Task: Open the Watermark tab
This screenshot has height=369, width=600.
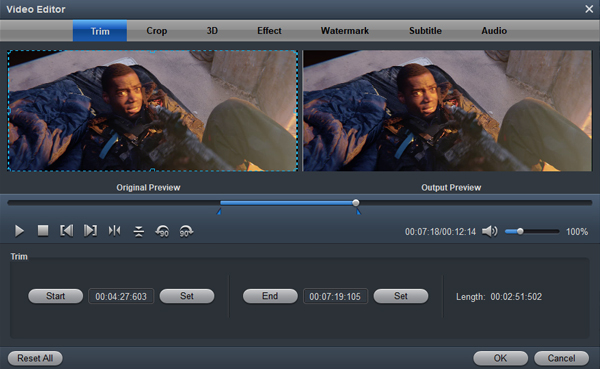Action: click(344, 31)
